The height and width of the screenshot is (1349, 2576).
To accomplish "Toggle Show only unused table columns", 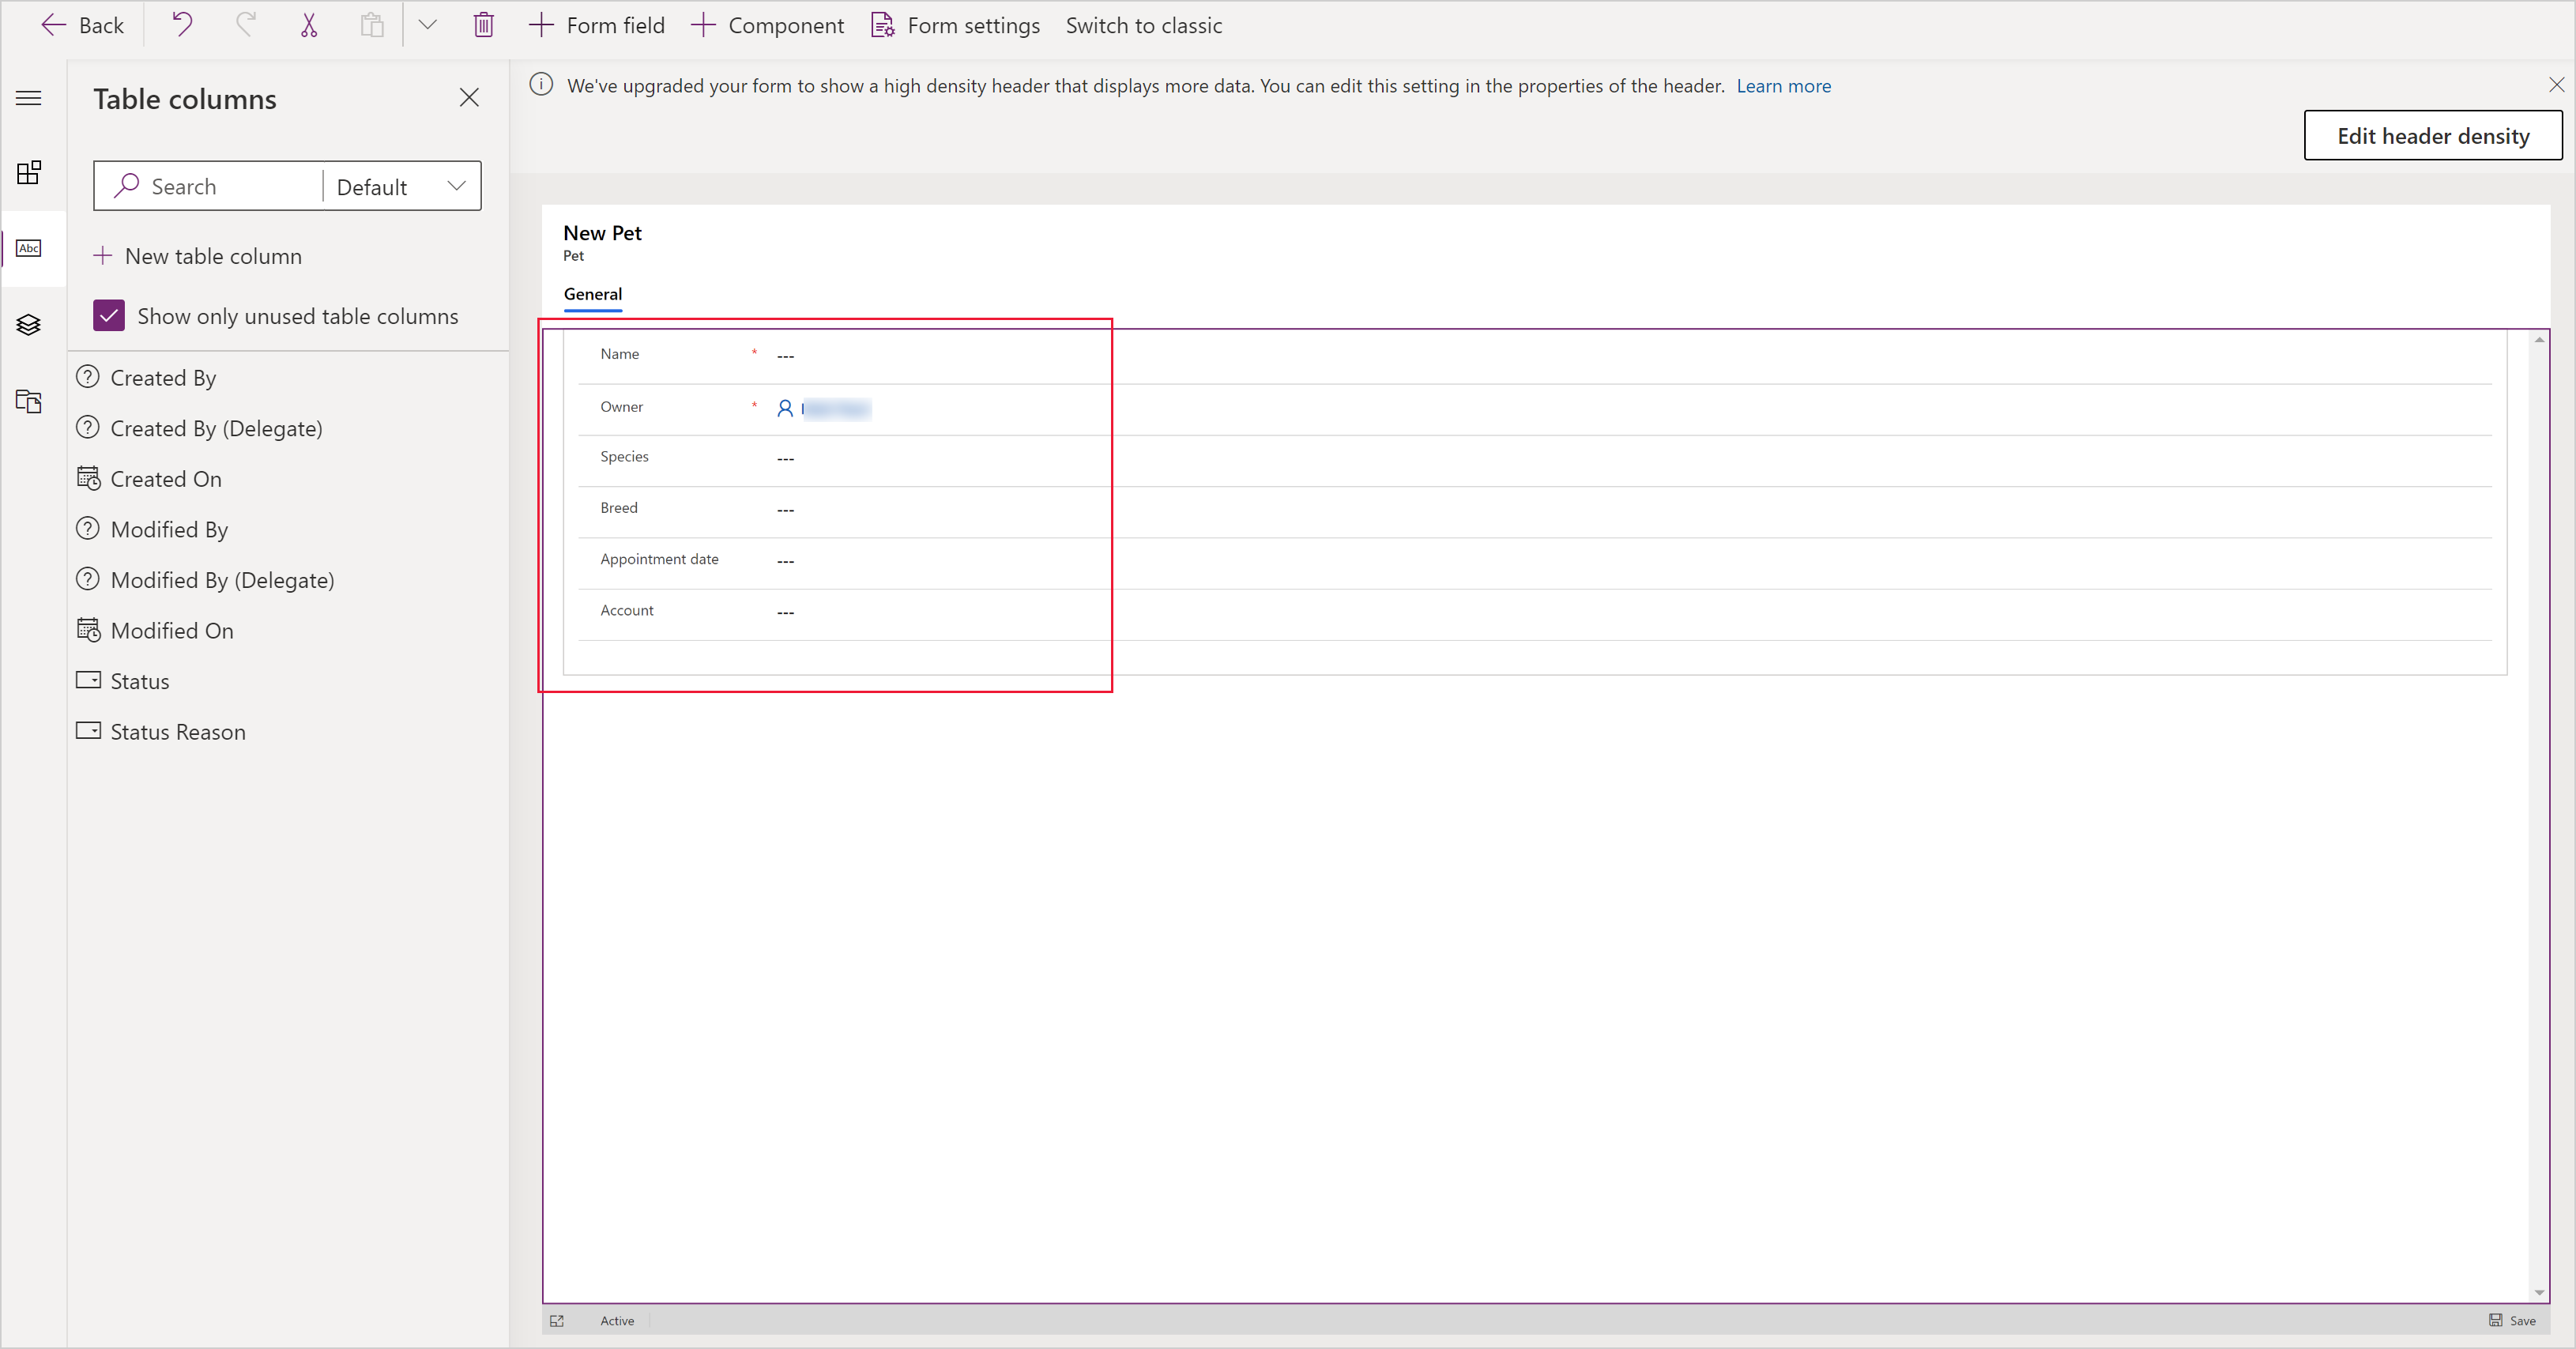I will click(109, 314).
